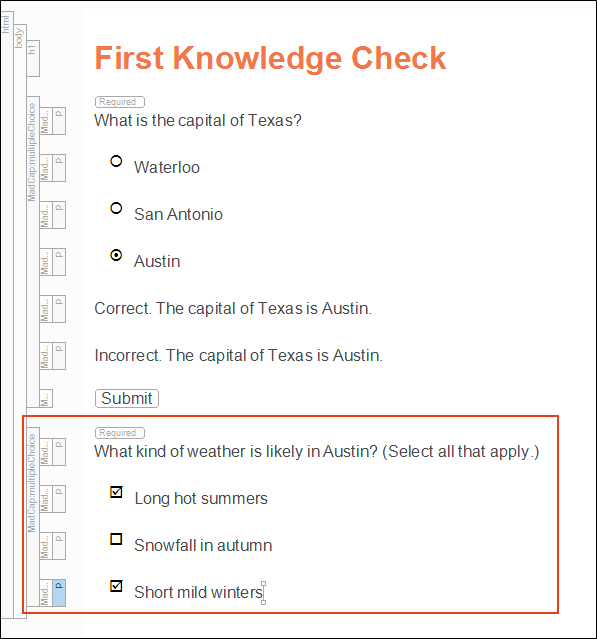This screenshot has width=597, height=639.
Task: Select the first MadCap:multipleChoice structure bar
Action: [33, 251]
